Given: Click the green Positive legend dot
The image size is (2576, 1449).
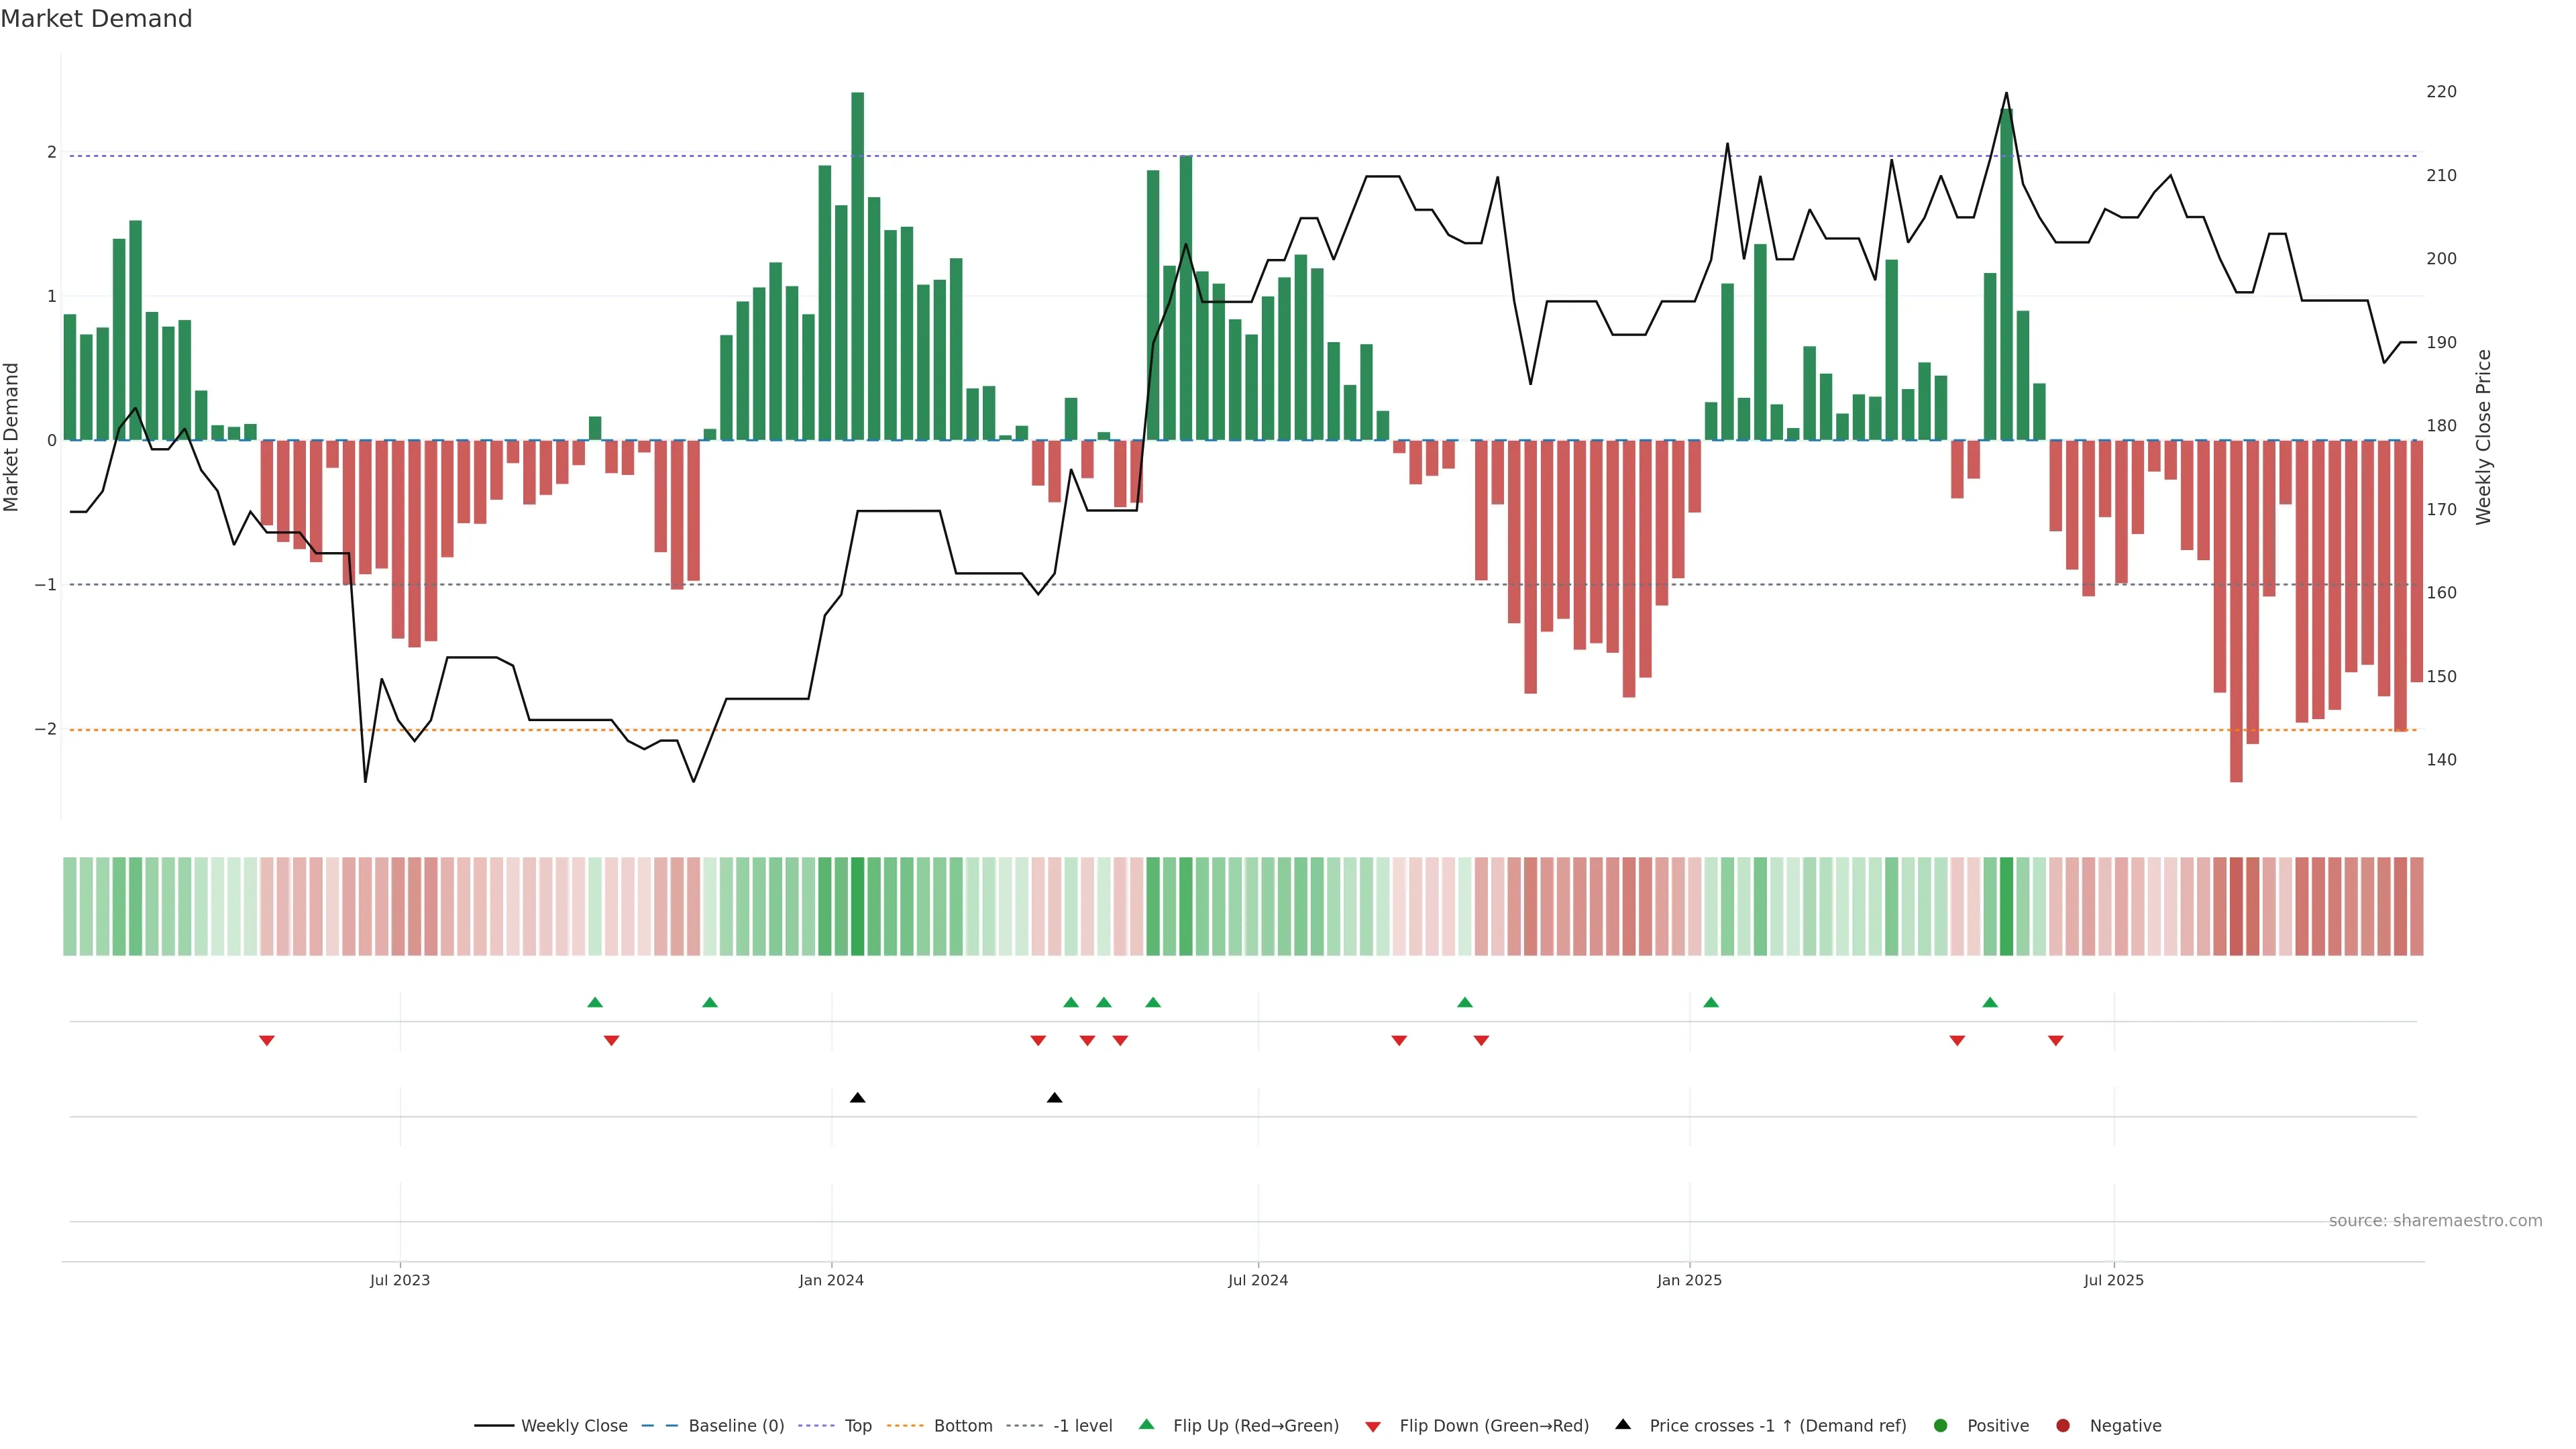Looking at the screenshot, I should click(1941, 1425).
